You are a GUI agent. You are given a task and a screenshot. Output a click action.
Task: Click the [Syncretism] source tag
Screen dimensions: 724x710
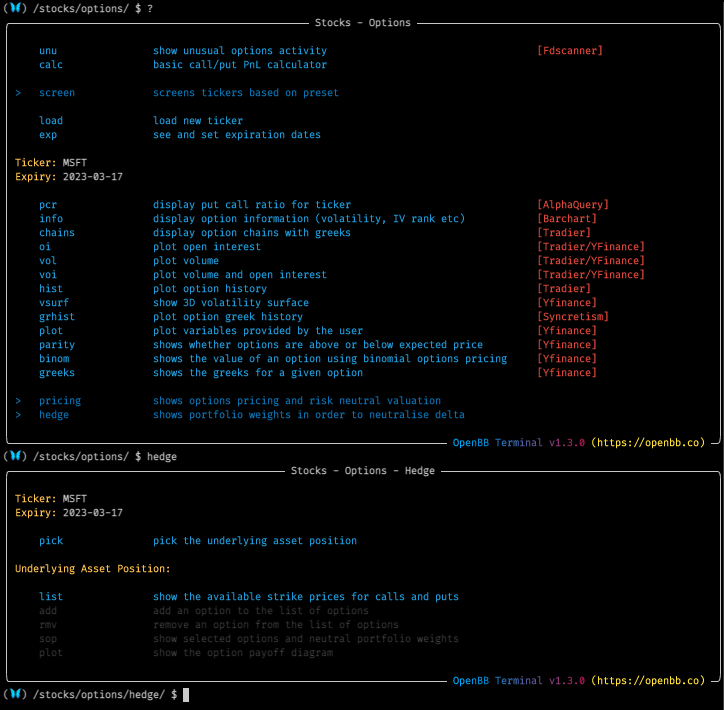573,317
